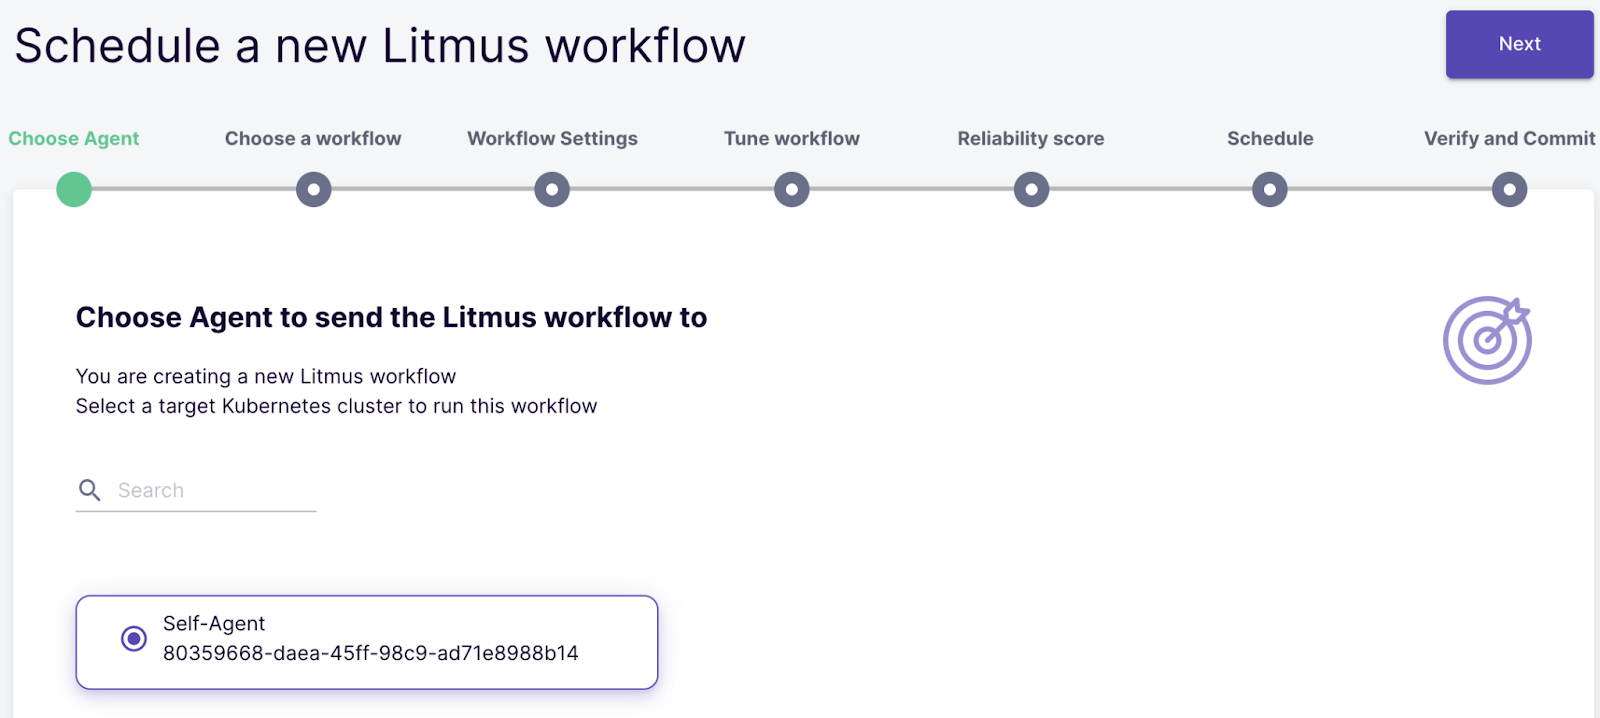Click the Next button
1600x718 pixels.
click(1518, 44)
